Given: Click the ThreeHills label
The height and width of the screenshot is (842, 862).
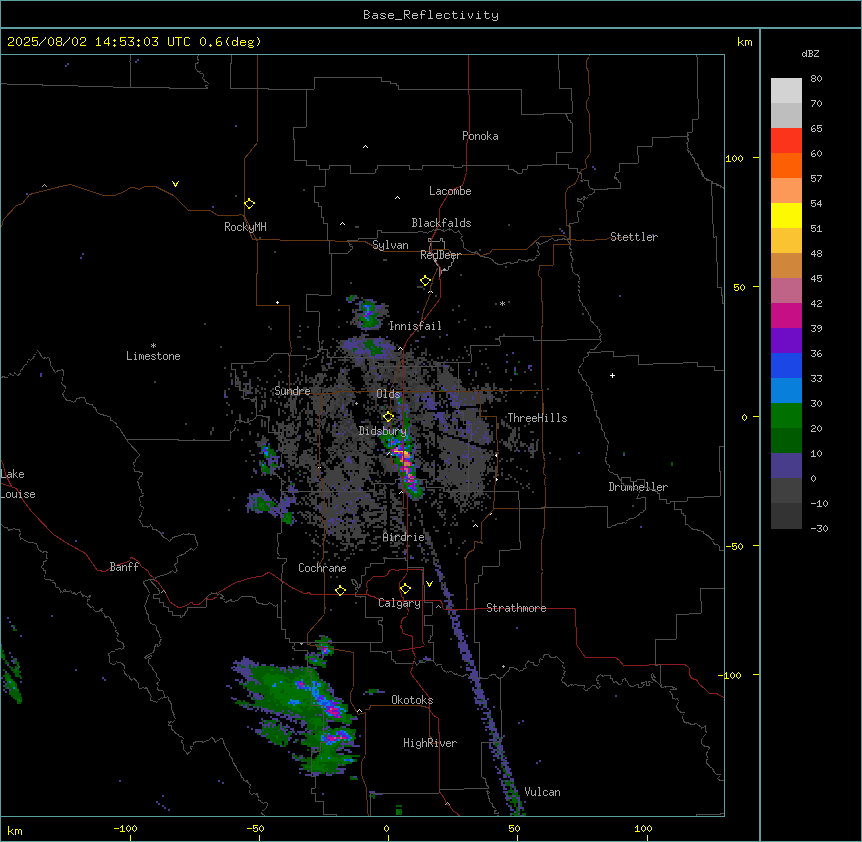Looking at the screenshot, I should click(x=537, y=418).
